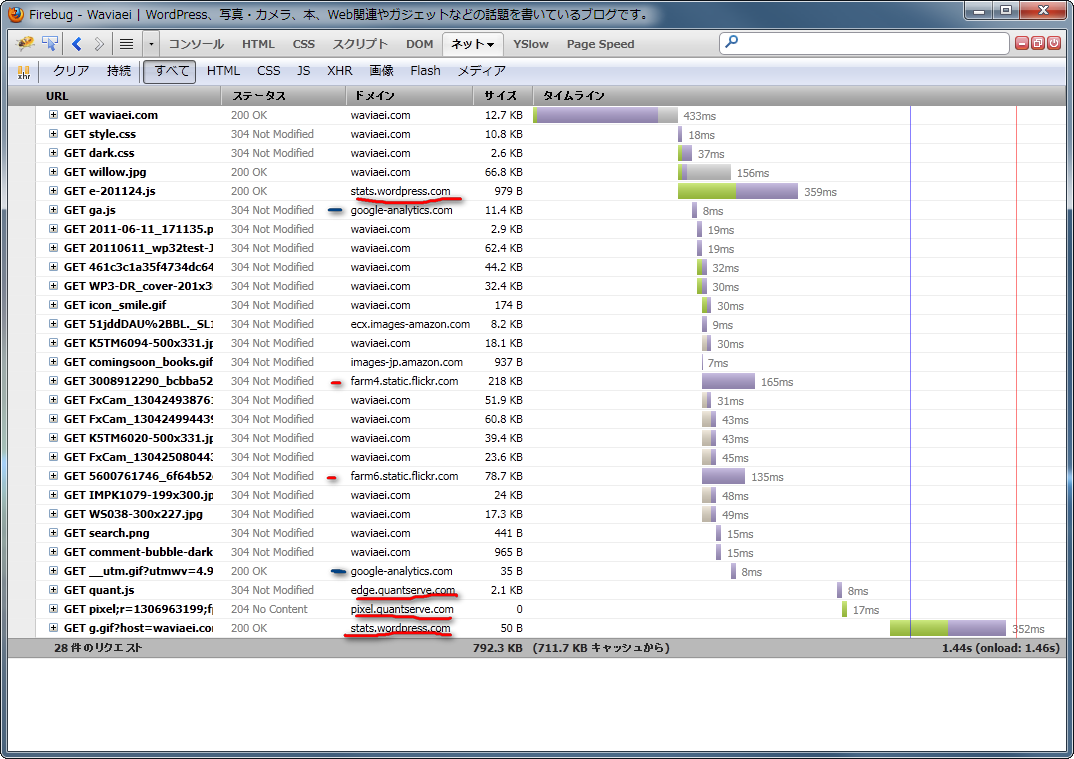1074x759 pixels.
Task: Select the 28 件のリクエスト summary text
Action: [99, 648]
